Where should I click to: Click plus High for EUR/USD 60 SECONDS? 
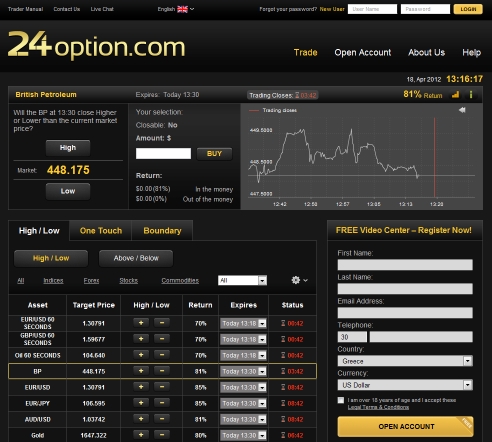(141, 323)
